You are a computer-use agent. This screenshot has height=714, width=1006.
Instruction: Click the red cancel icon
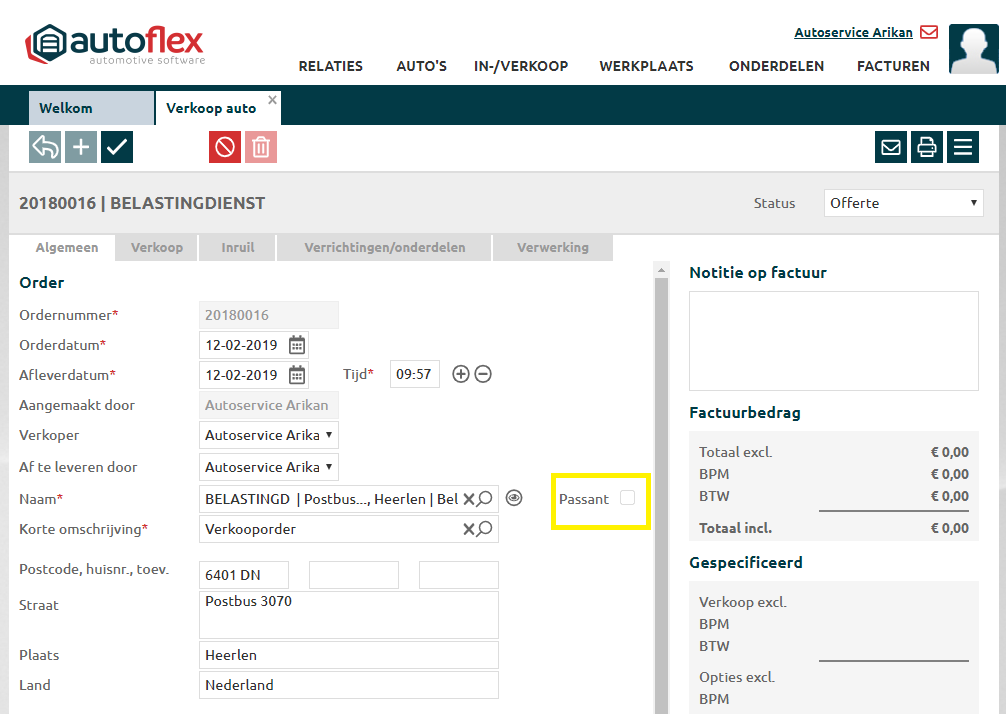225,147
